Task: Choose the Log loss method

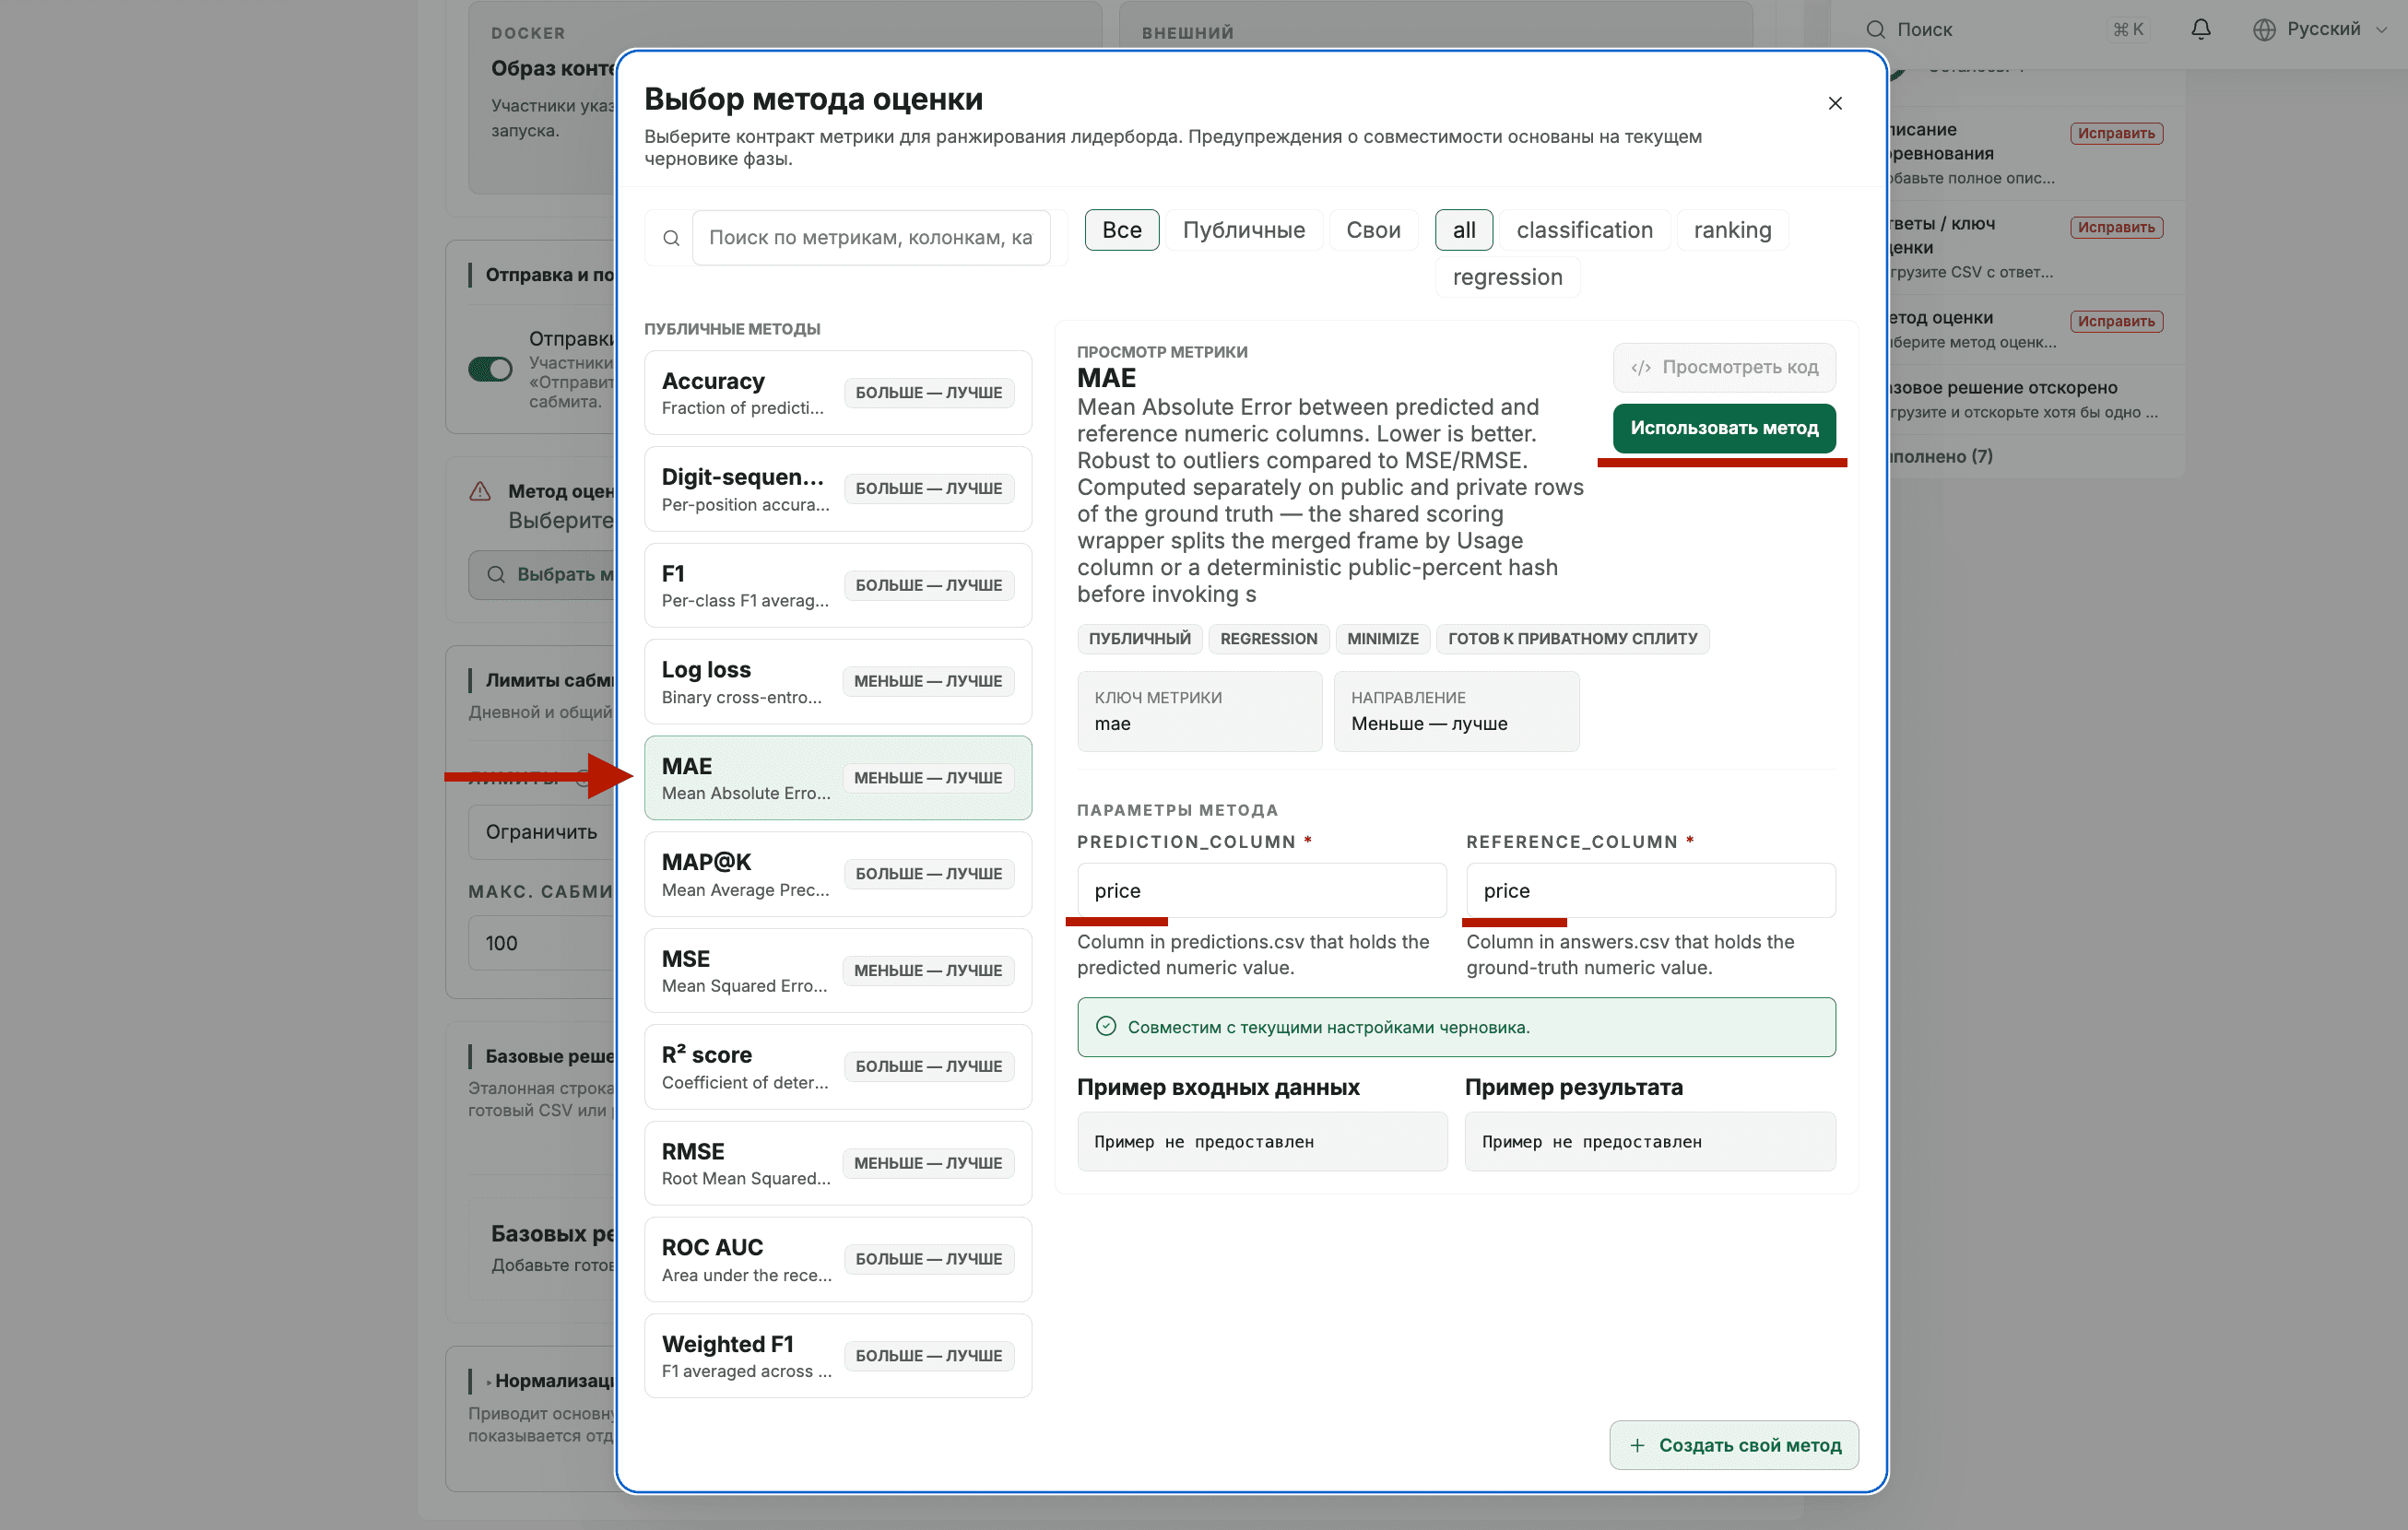Action: [x=837, y=681]
